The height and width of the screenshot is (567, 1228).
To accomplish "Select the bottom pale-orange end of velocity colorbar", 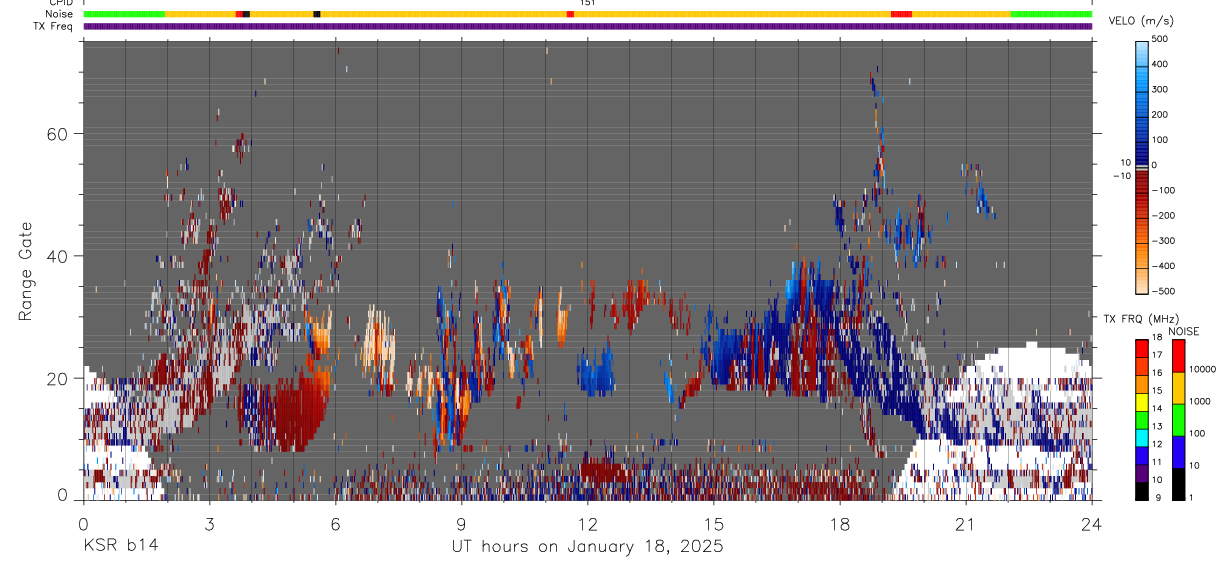I will [1141, 286].
